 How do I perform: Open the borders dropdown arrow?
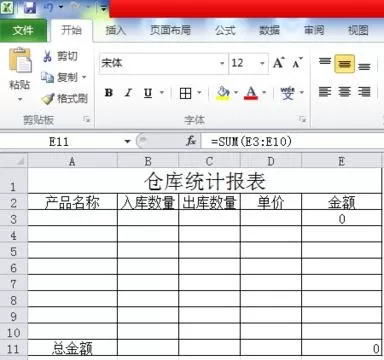click(199, 93)
